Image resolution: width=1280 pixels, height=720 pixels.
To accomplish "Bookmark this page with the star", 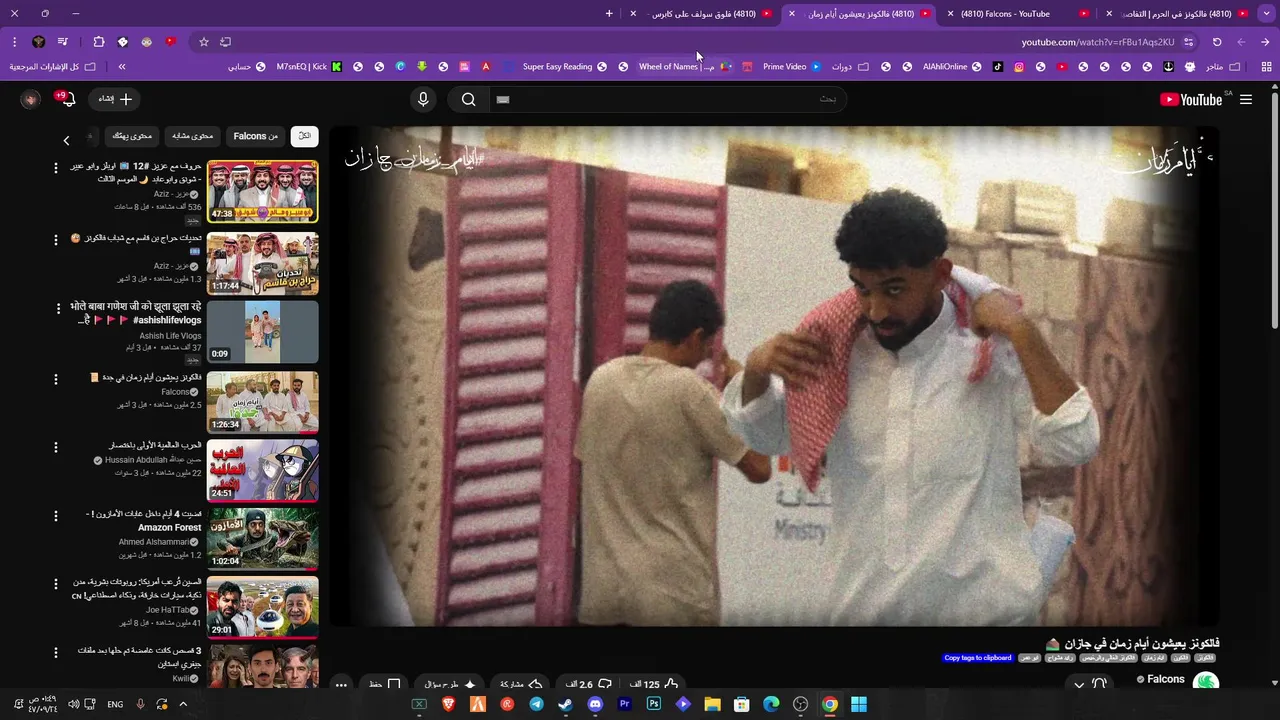I will [203, 42].
